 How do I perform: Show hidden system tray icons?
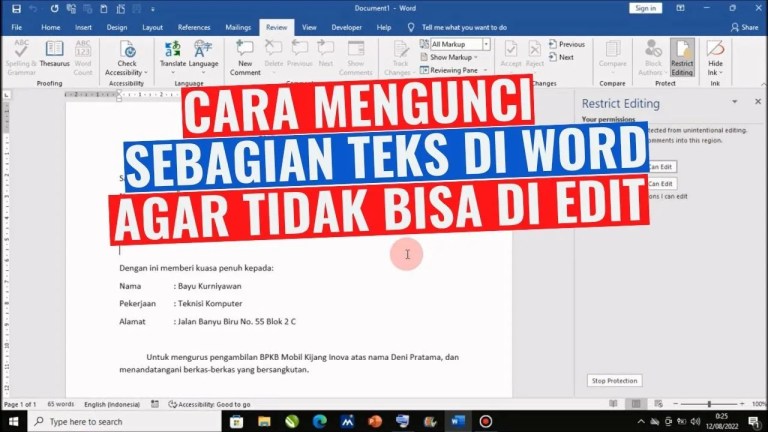[x=641, y=422]
